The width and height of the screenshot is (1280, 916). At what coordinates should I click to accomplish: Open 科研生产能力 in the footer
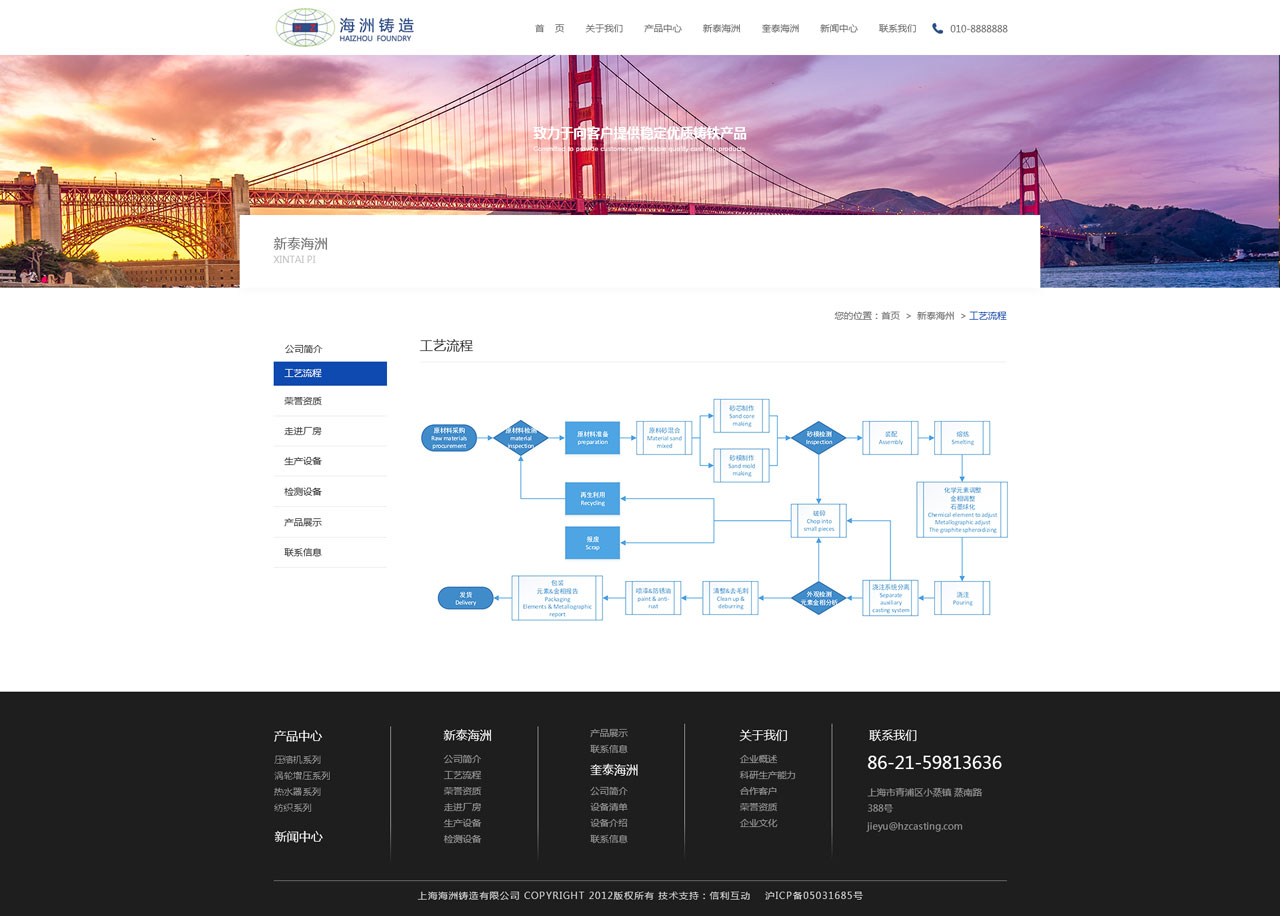click(768, 776)
